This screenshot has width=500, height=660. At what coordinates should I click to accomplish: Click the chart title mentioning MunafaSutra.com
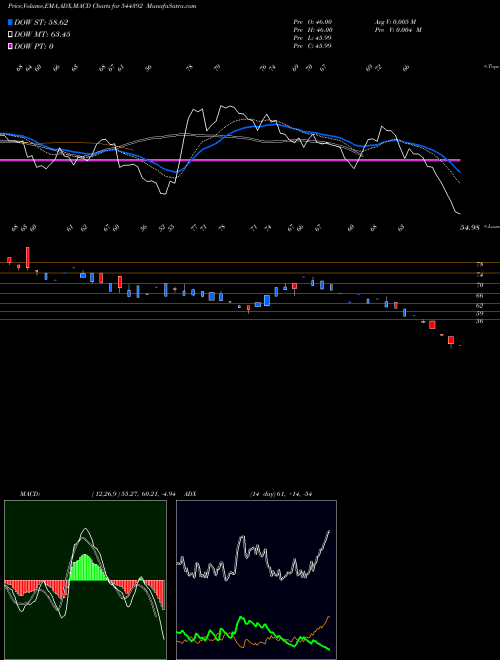(102, 7)
